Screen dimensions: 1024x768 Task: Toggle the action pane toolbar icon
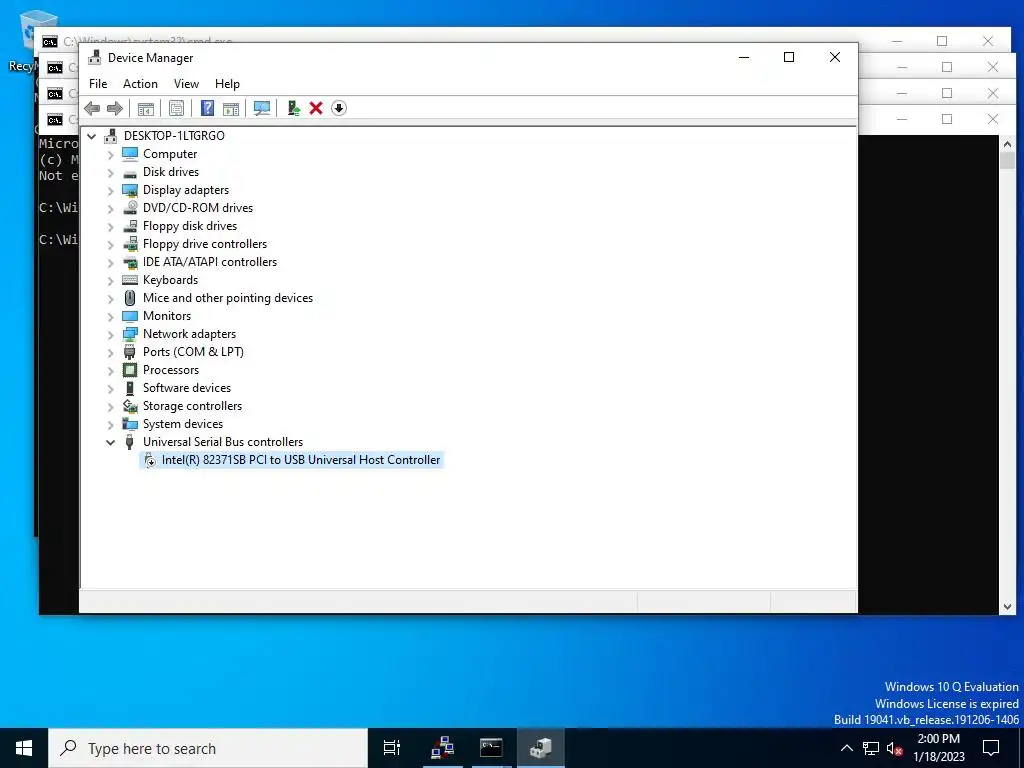coord(231,108)
